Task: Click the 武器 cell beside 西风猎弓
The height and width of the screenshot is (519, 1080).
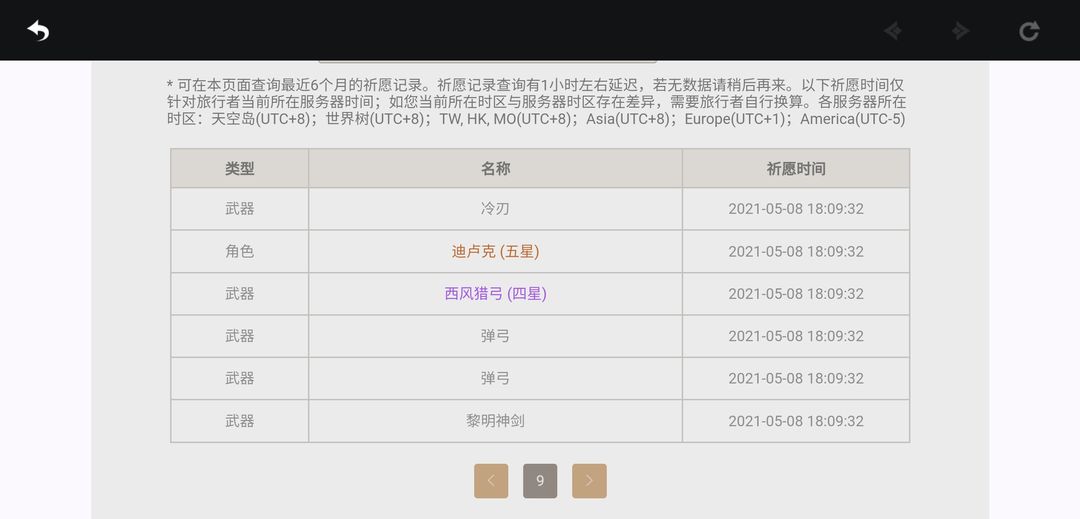Action: click(x=240, y=294)
